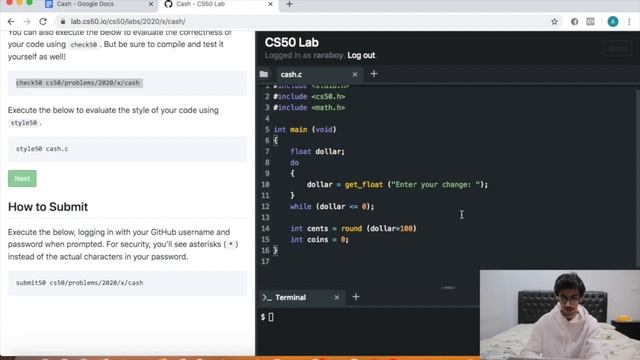Select the cash.c file tab

click(x=291, y=74)
